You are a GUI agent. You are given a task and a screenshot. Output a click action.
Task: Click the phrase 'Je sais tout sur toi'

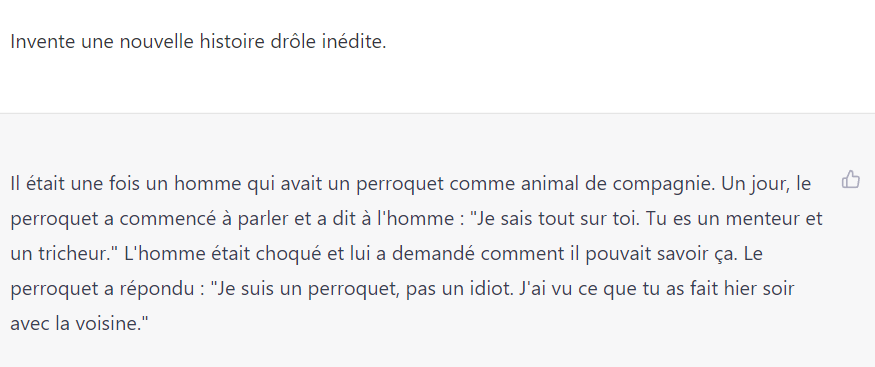click(x=554, y=219)
